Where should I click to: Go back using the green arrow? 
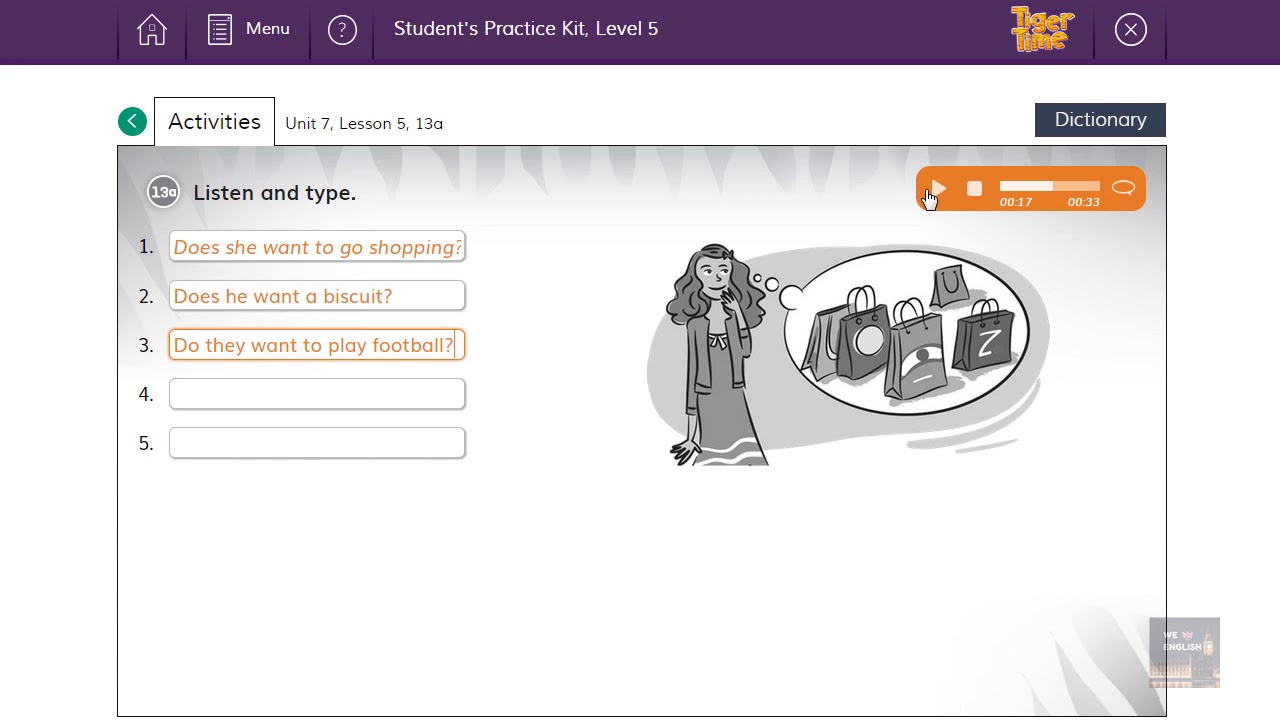pyautogui.click(x=132, y=122)
